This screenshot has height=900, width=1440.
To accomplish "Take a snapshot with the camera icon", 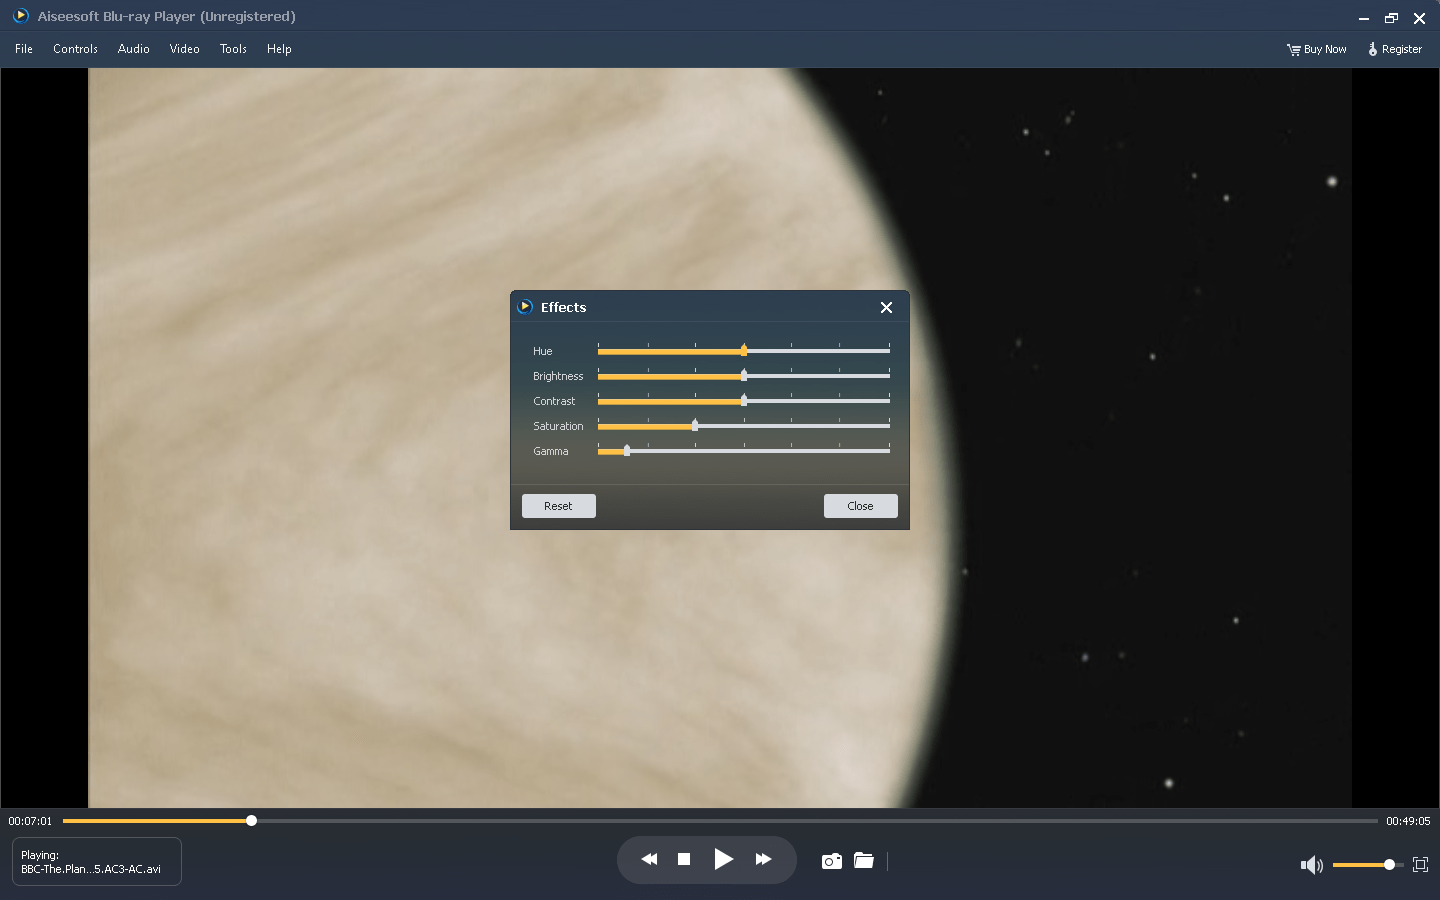I will click(x=831, y=861).
